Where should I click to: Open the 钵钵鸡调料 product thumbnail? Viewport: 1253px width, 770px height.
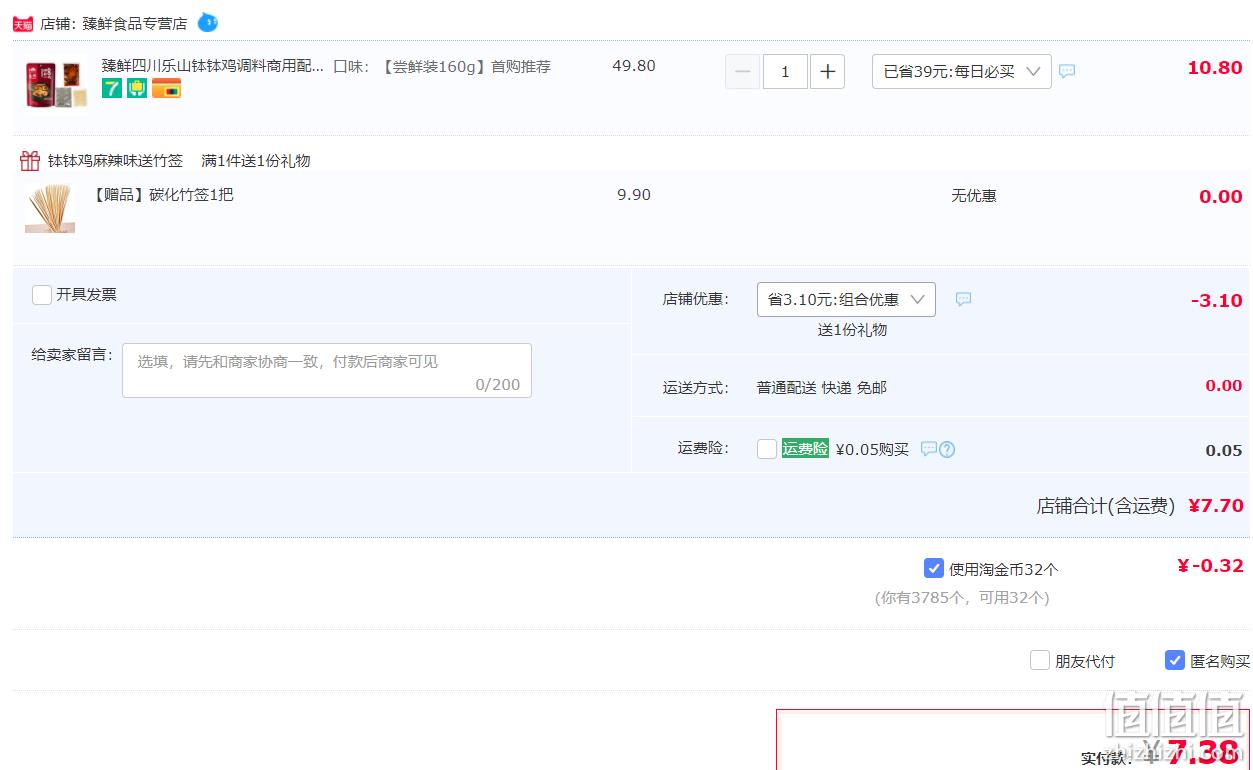click(x=56, y=84)
